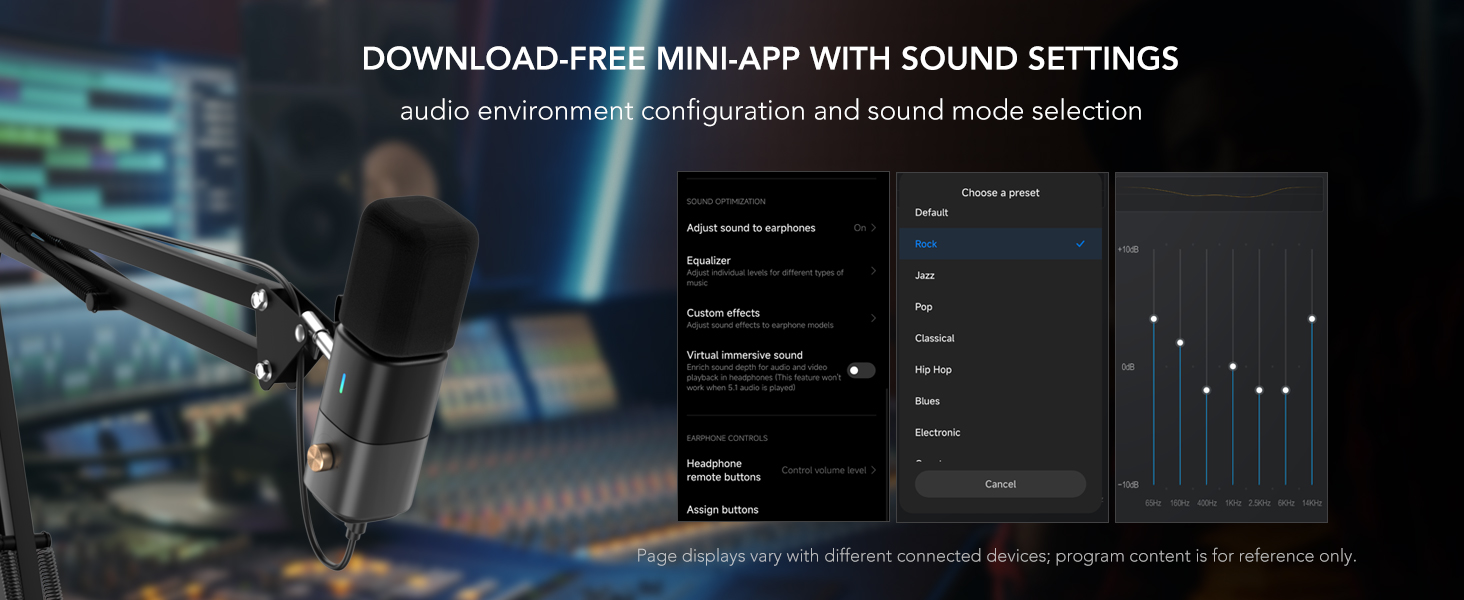Click the 2.5KHz equalizer slider handle

(x=1259, y=390)
